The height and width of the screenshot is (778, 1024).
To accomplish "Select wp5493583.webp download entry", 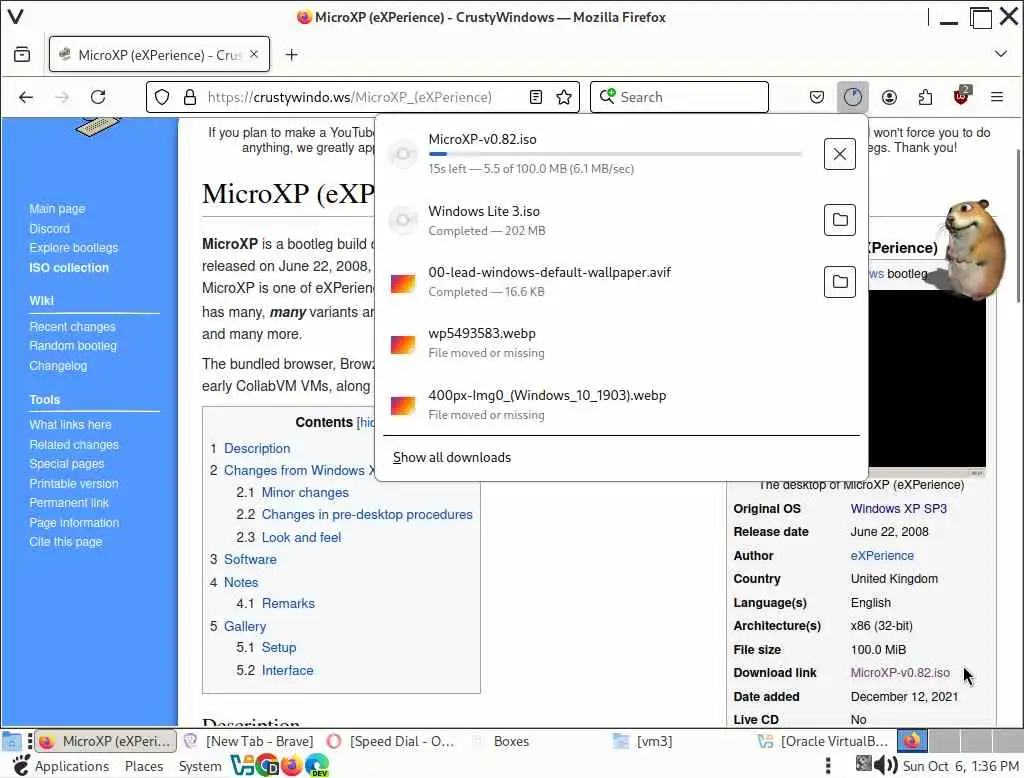I will click(x=621, y=342).
